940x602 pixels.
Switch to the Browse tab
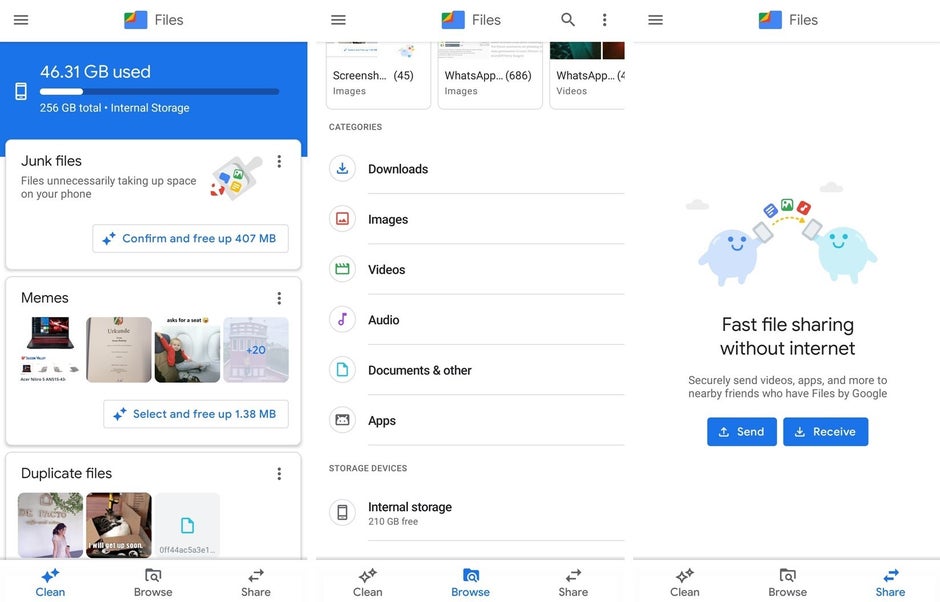click(470, 580)
